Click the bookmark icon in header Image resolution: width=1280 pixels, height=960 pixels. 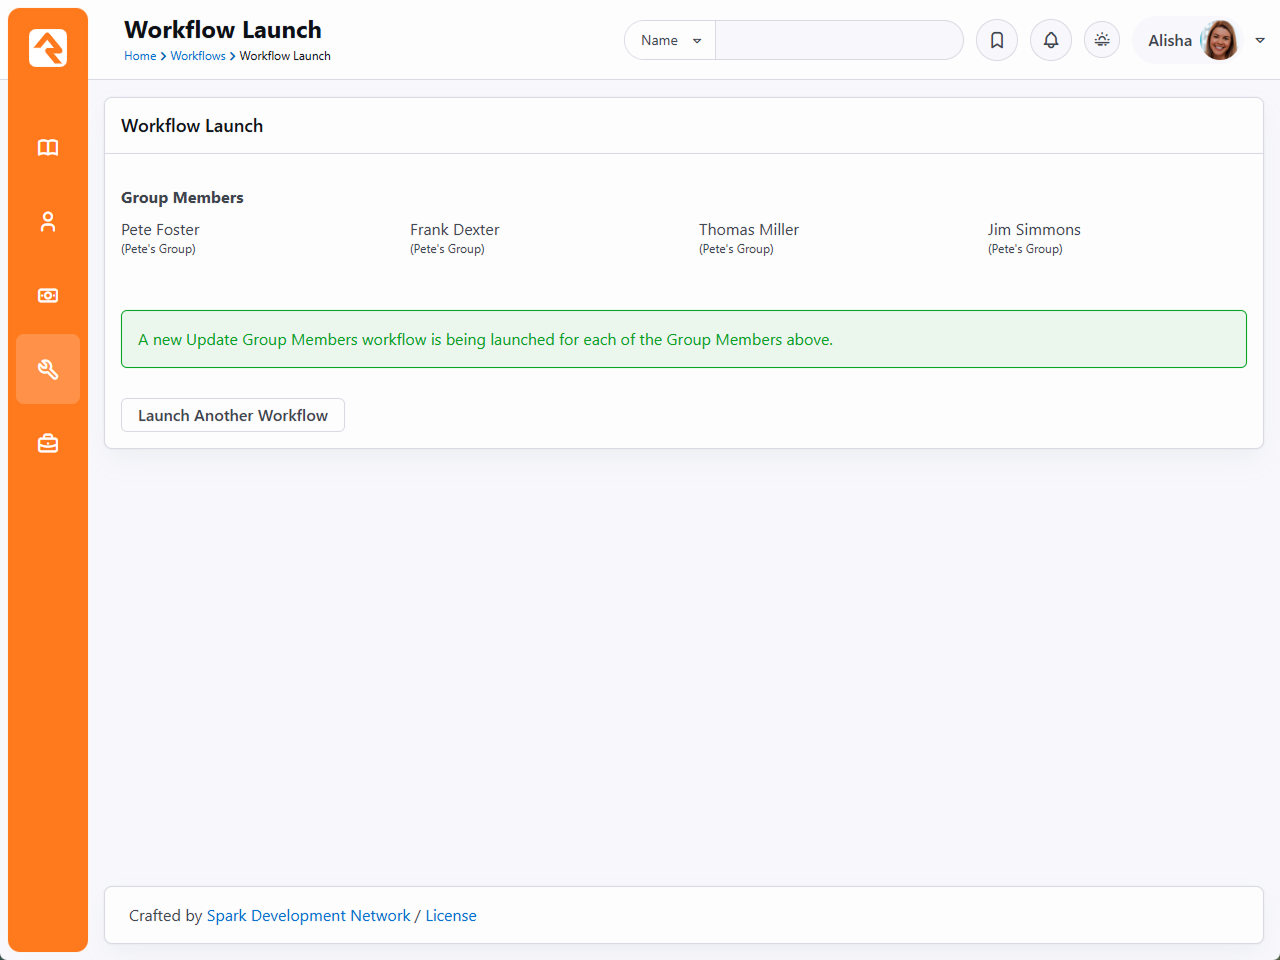(x=997, y=41)
